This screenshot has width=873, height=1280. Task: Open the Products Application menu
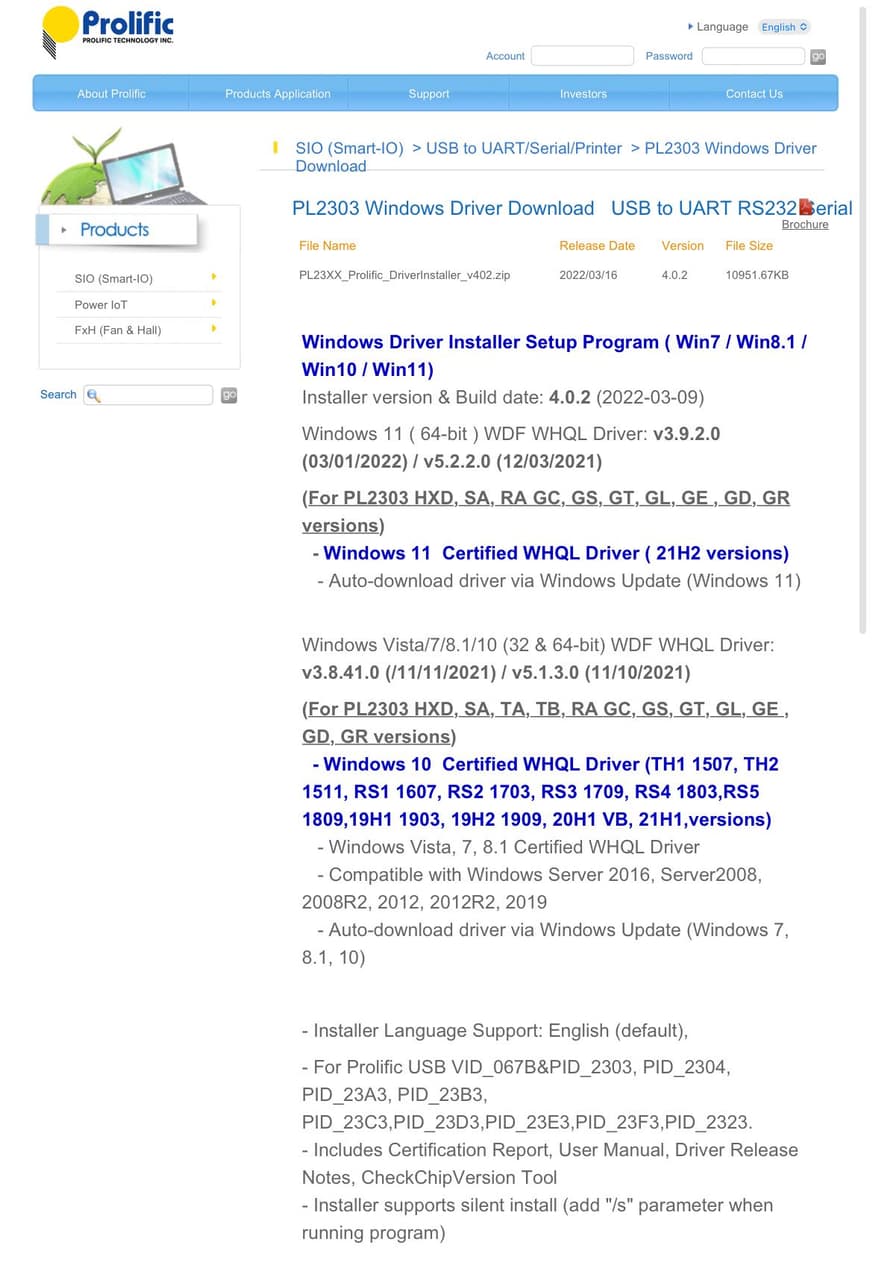277,94
